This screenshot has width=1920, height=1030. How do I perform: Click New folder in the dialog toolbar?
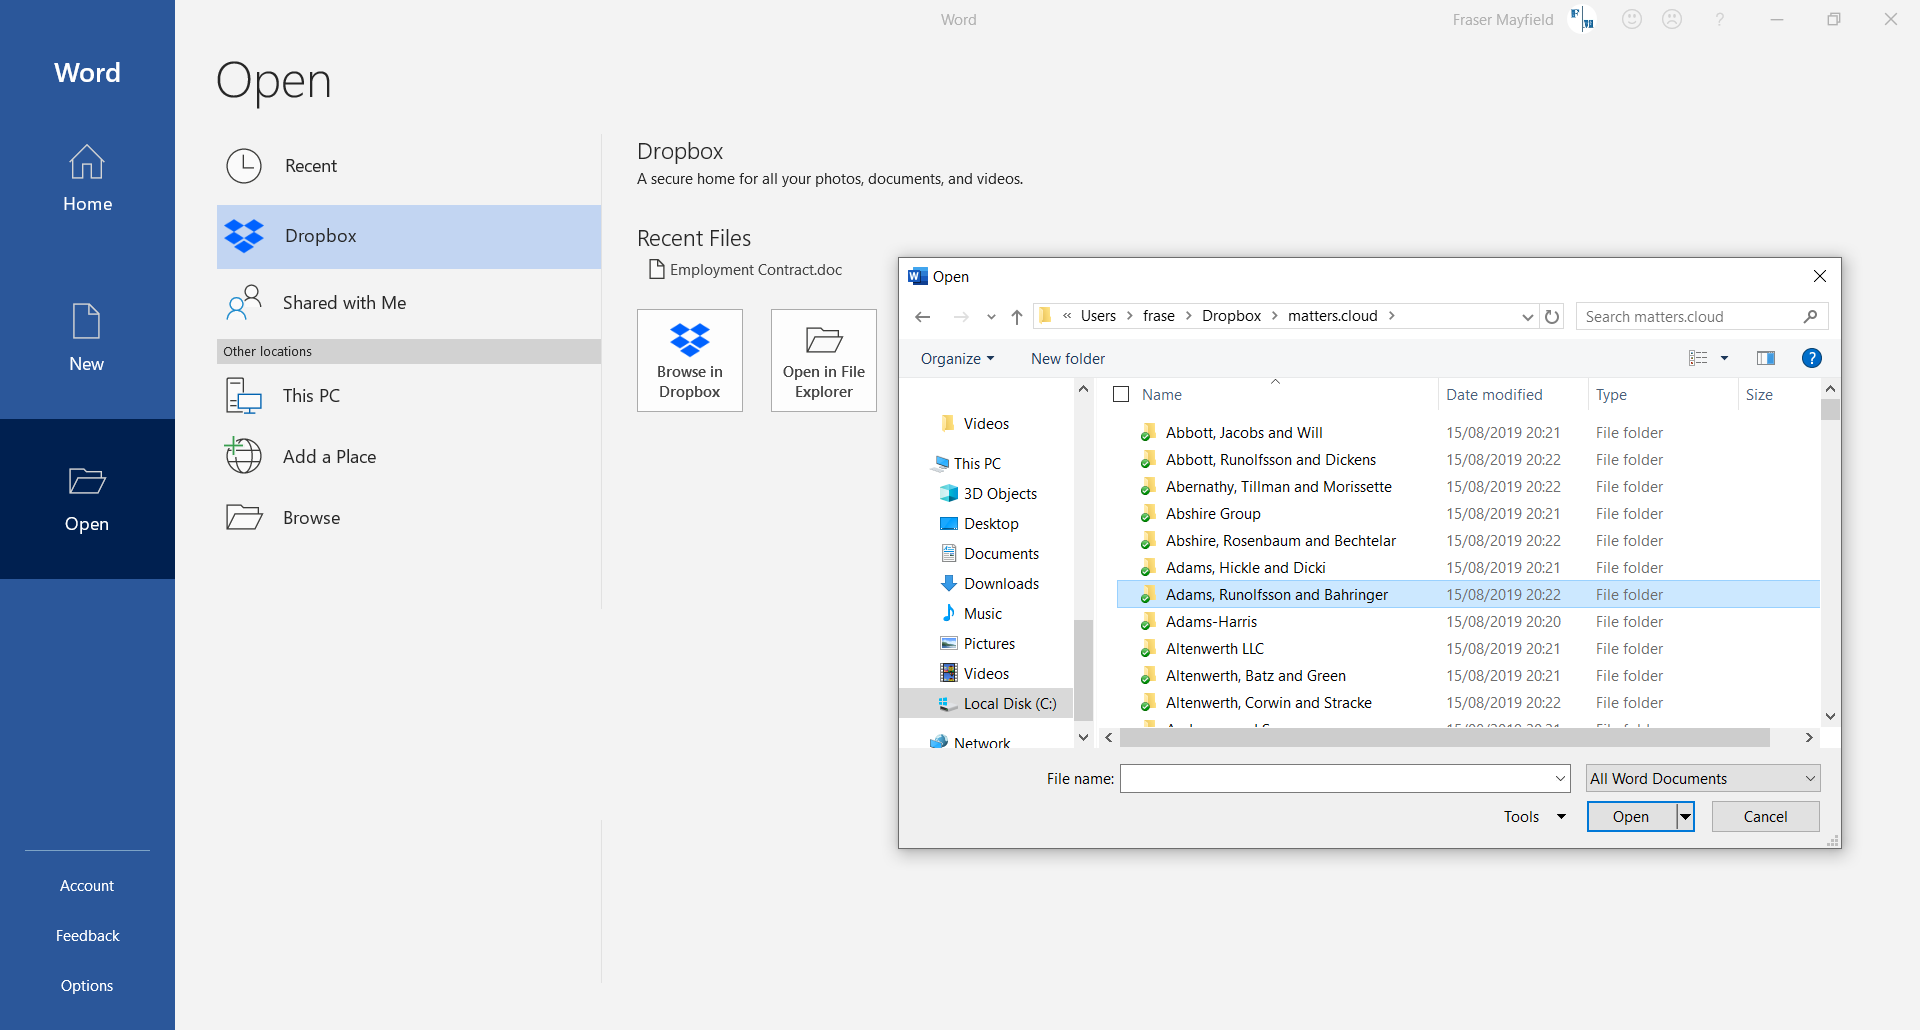pos(1067,359)
